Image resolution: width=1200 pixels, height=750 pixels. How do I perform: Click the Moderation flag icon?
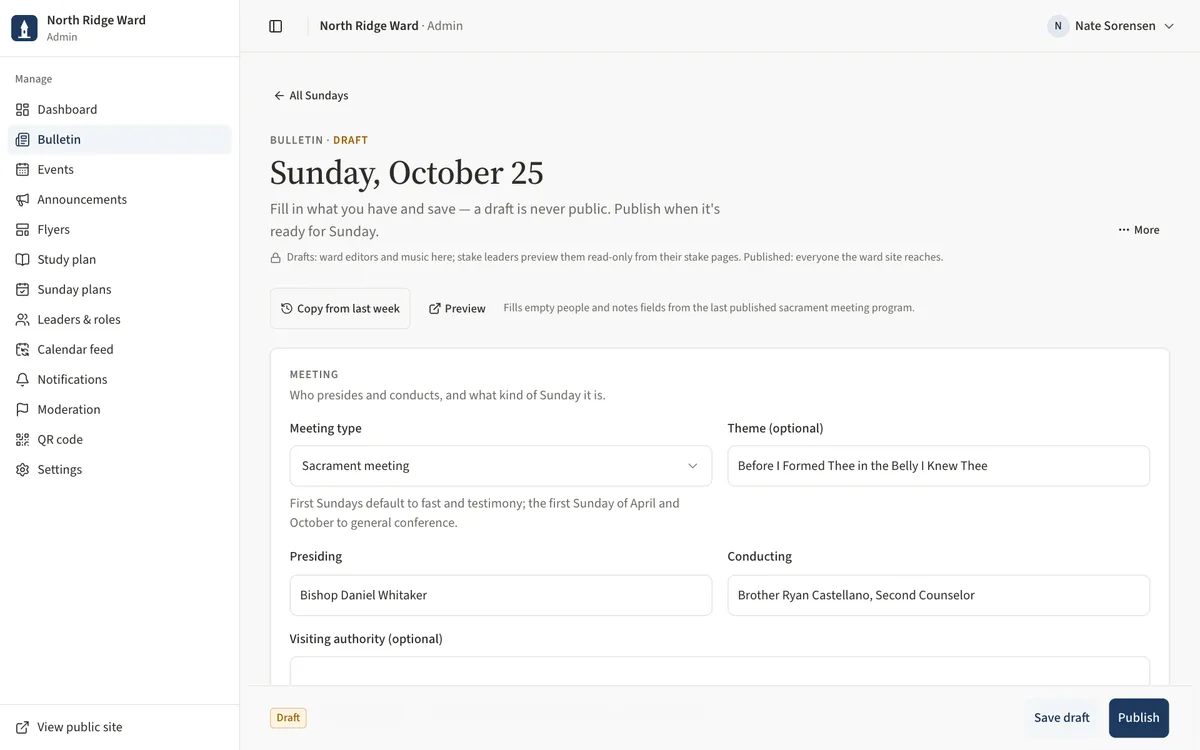coord(23,410)
